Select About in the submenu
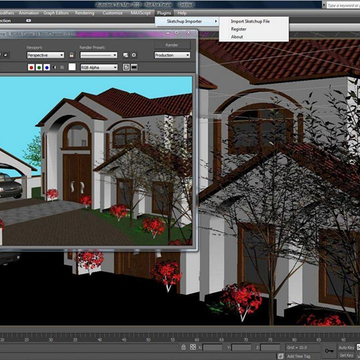This screenshot has height=360, width=360. [x=237, y=37]
